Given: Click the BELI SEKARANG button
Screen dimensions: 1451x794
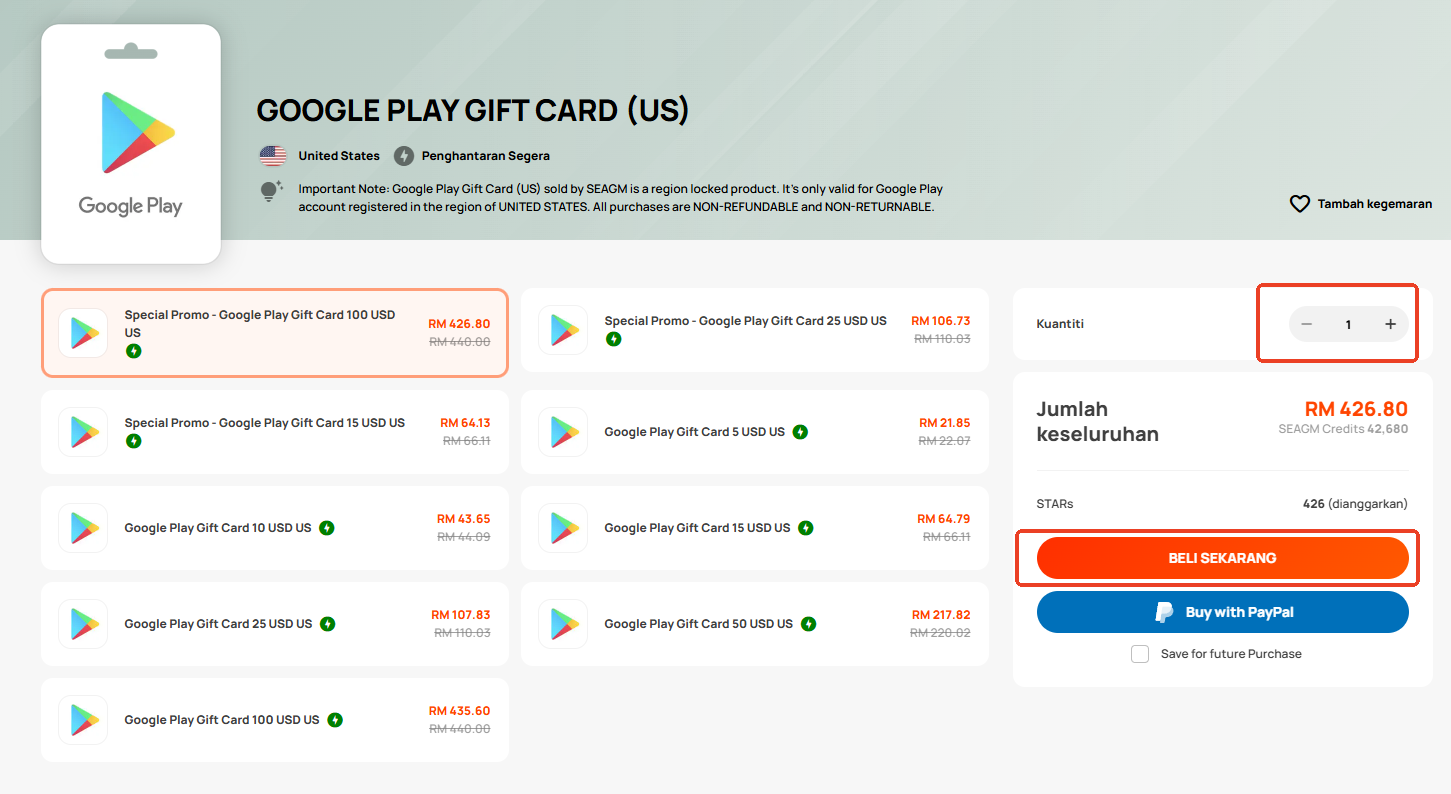Looking at the screenshot, I should click(1223, 558).
